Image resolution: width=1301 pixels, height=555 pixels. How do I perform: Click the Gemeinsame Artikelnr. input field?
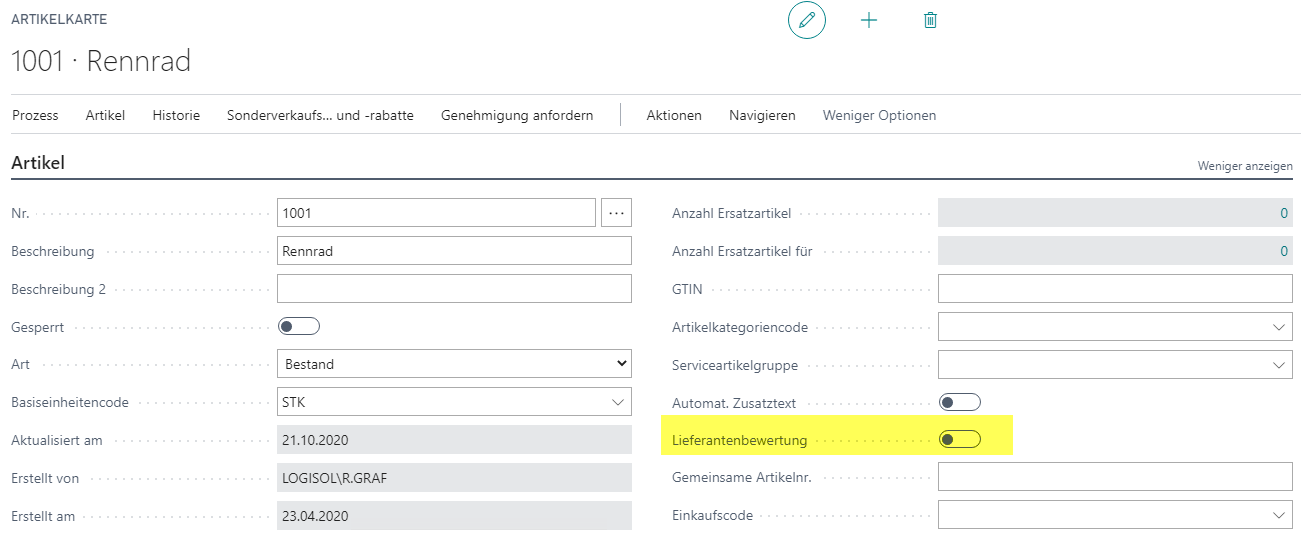click(x=1115, y=477)
